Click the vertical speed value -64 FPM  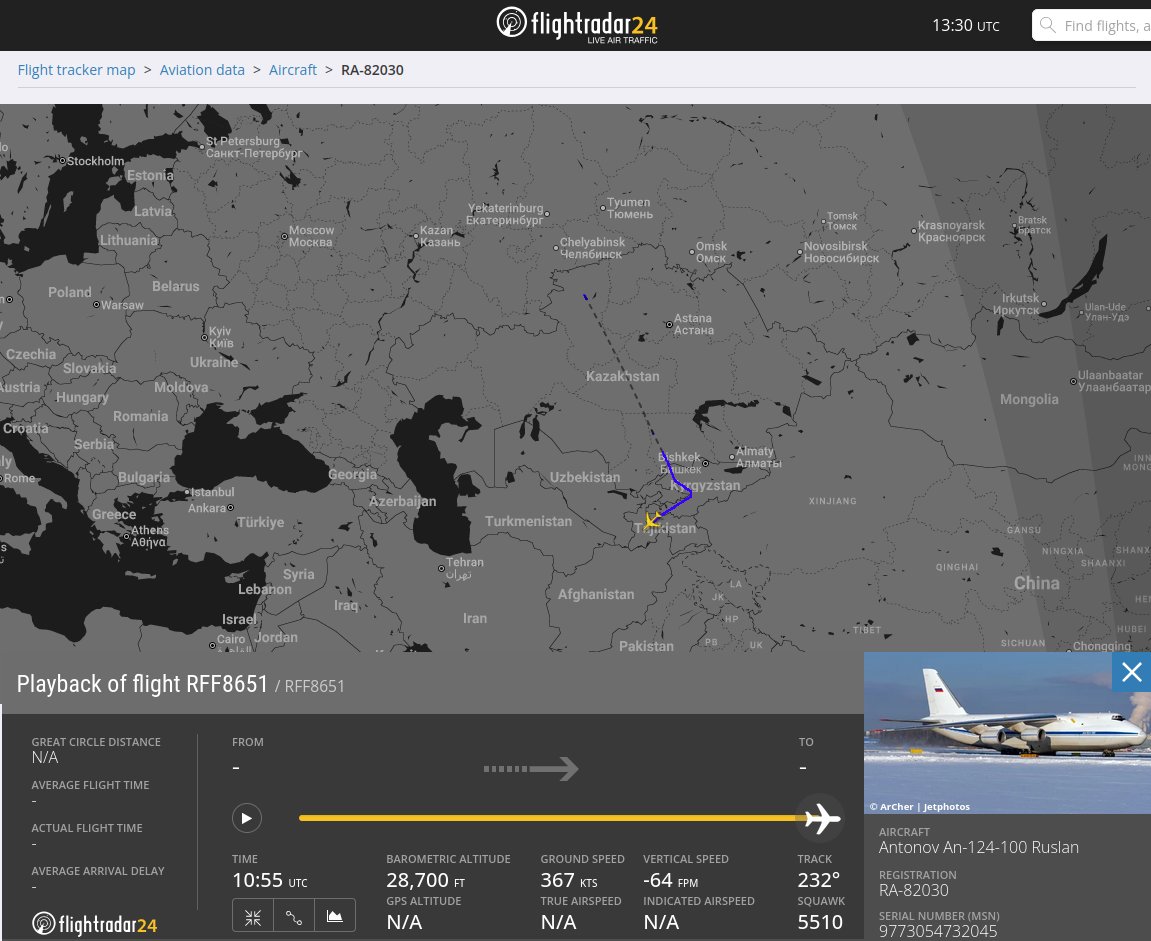[670, 880]
